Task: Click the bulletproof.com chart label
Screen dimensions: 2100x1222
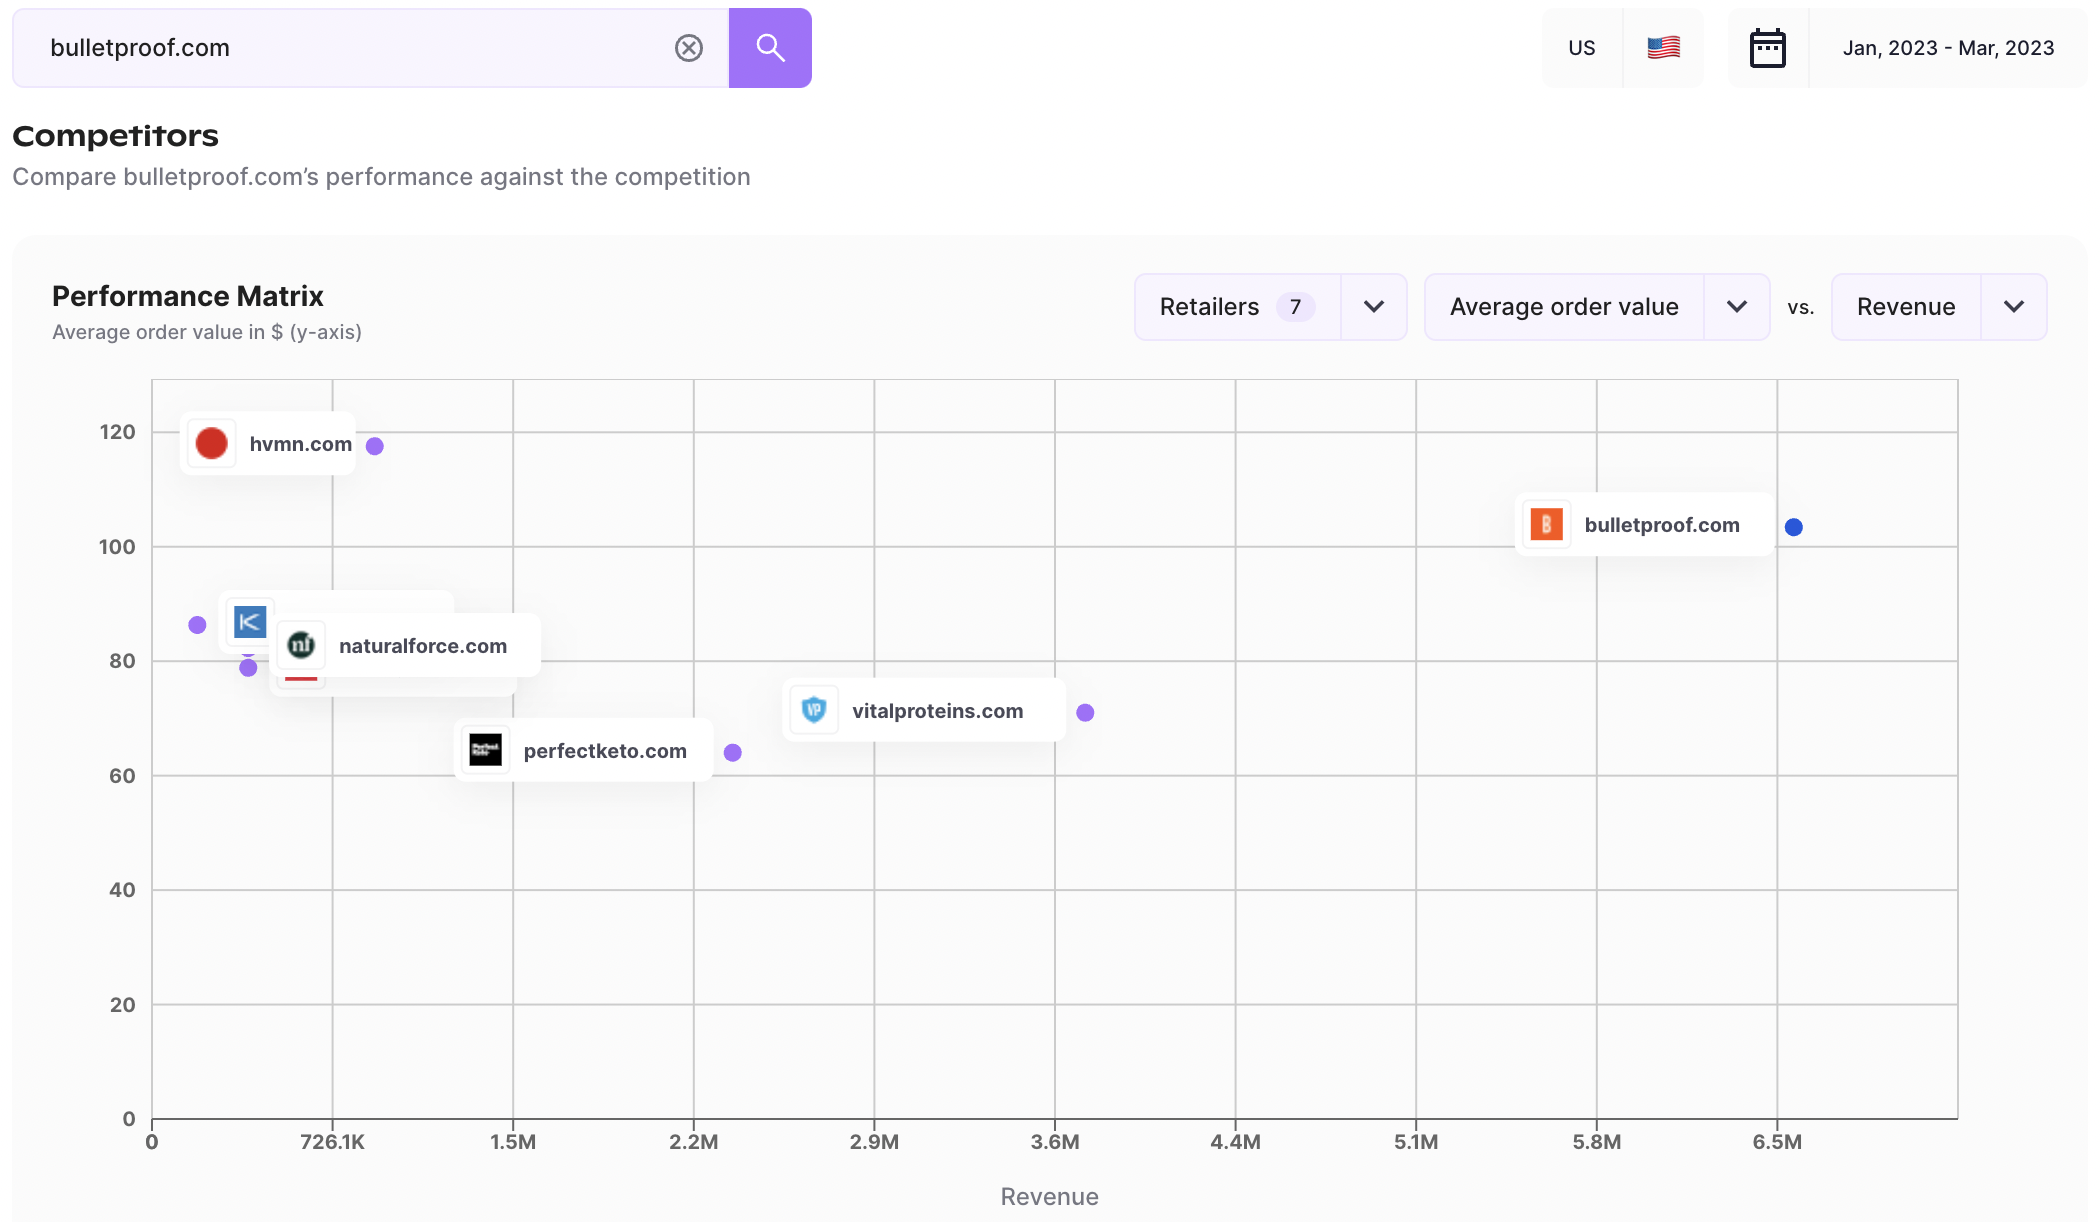Action: click(1662, 525)
